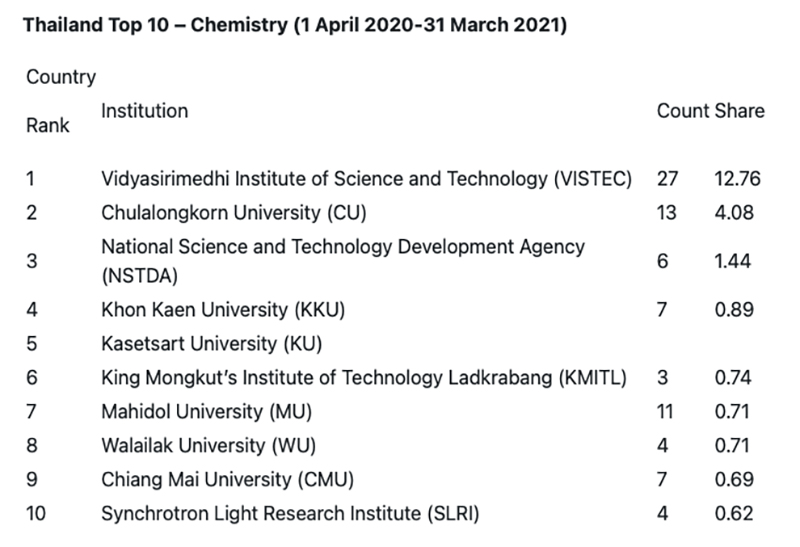The width and height of the screenshot is (800, 547).
Task: Select the Count column header
Action: coord(682,111)
